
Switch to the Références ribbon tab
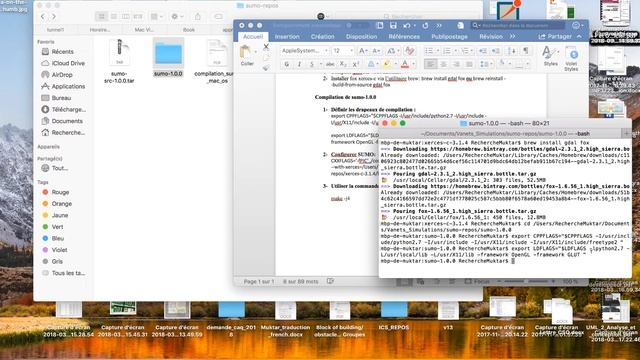404,36
